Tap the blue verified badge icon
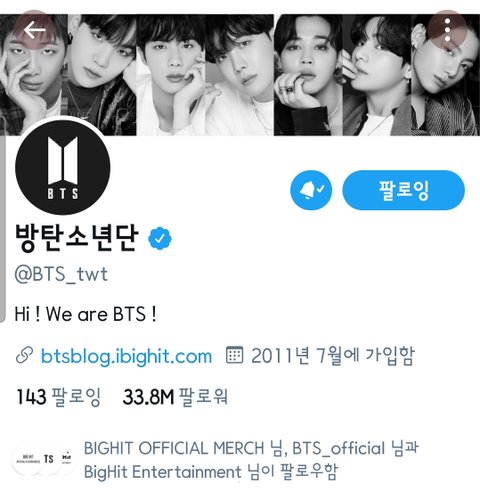The height and width of the screenshot is (500, 480). [x=160, y=238]
